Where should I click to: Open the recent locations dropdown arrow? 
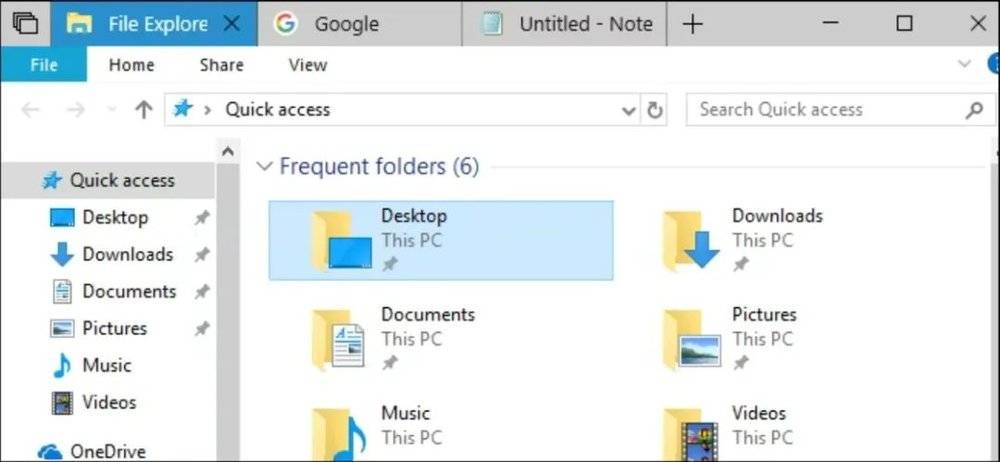point(112,110)
